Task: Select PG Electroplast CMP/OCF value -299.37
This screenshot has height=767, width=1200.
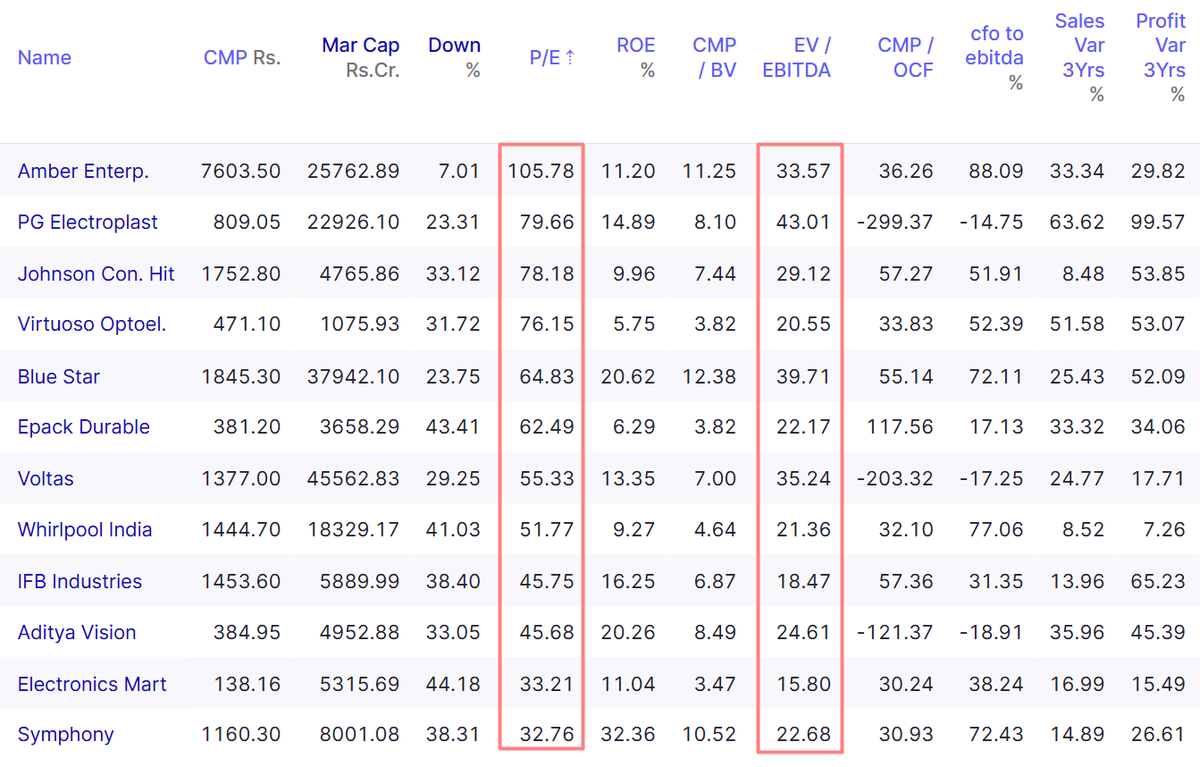Action: pos(895,222)
